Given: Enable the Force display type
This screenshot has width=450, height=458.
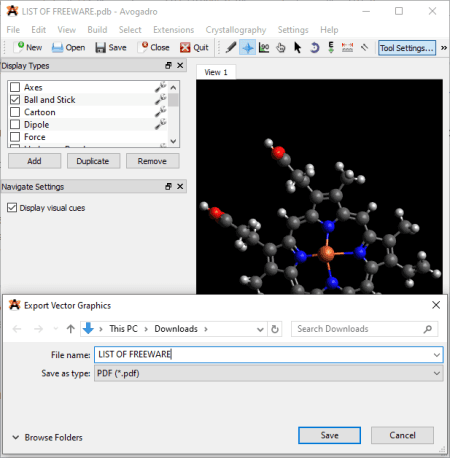Looking at the screenshot, I should [x=15, y=137].
